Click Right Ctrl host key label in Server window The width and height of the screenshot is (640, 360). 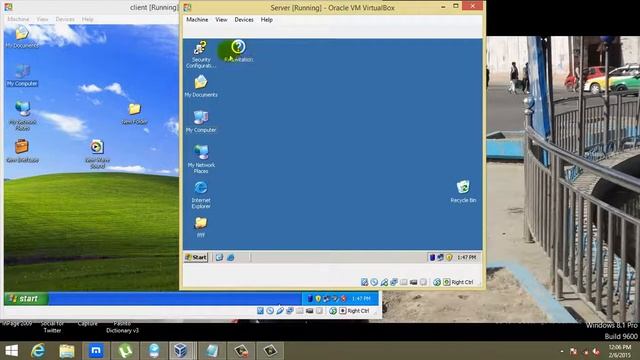click(462, 282)
